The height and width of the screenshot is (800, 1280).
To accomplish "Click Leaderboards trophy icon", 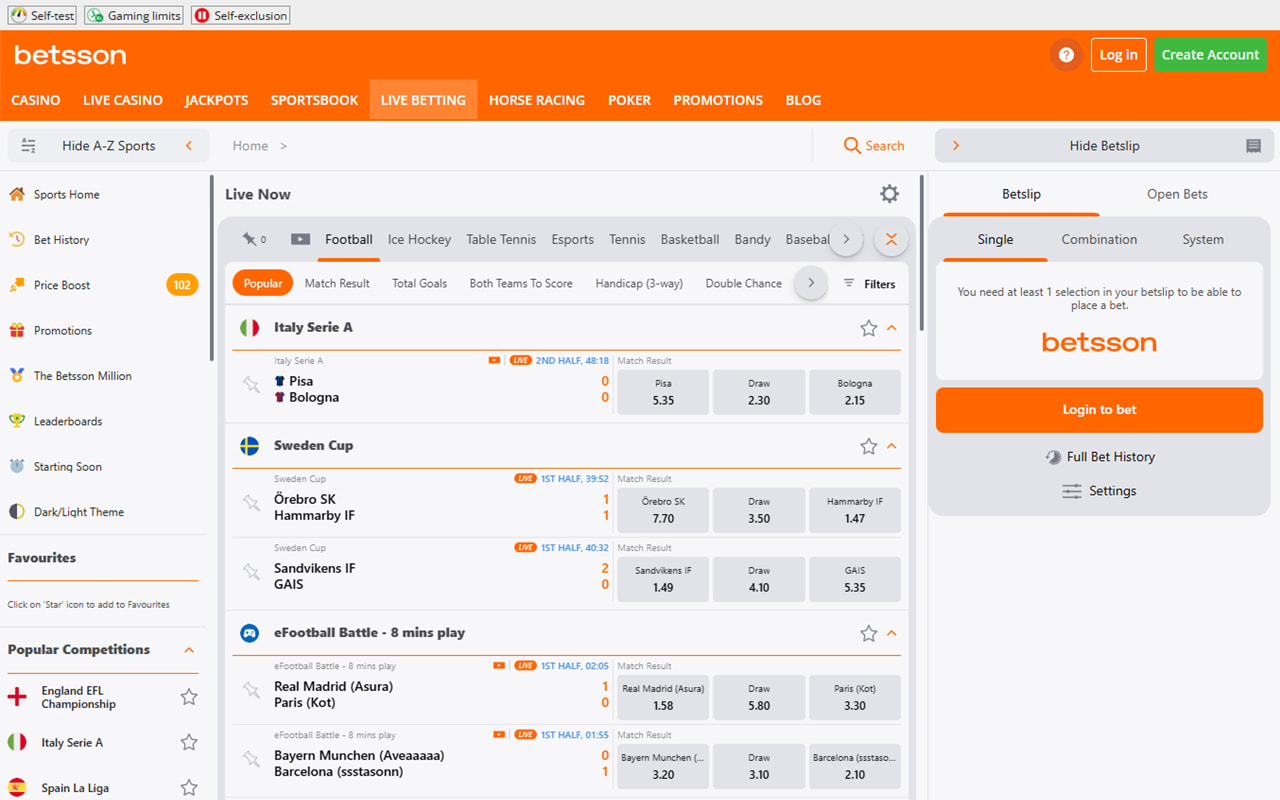I will tap(17, 421).
